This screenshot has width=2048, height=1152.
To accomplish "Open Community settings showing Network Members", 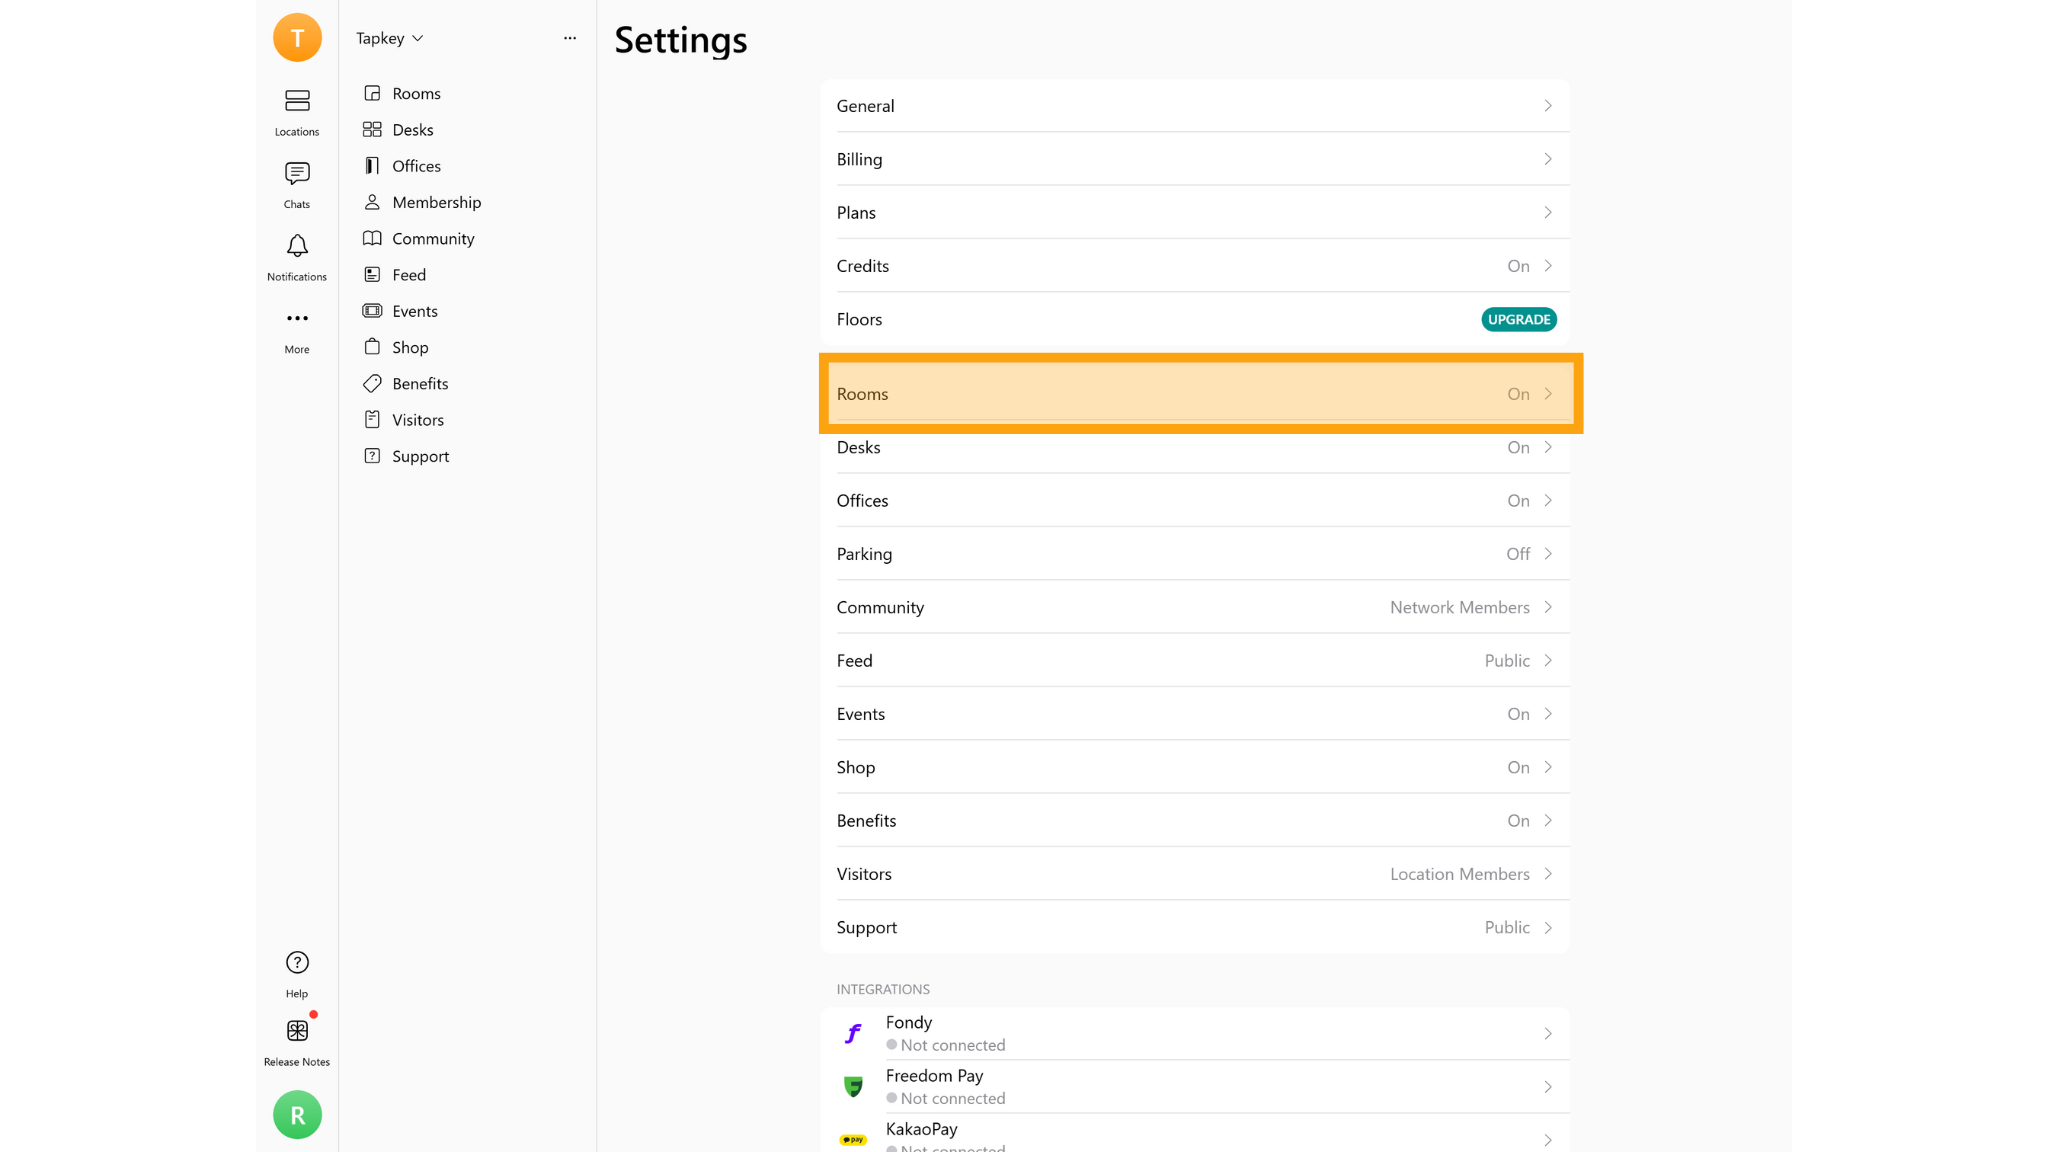I will 1194,607.
